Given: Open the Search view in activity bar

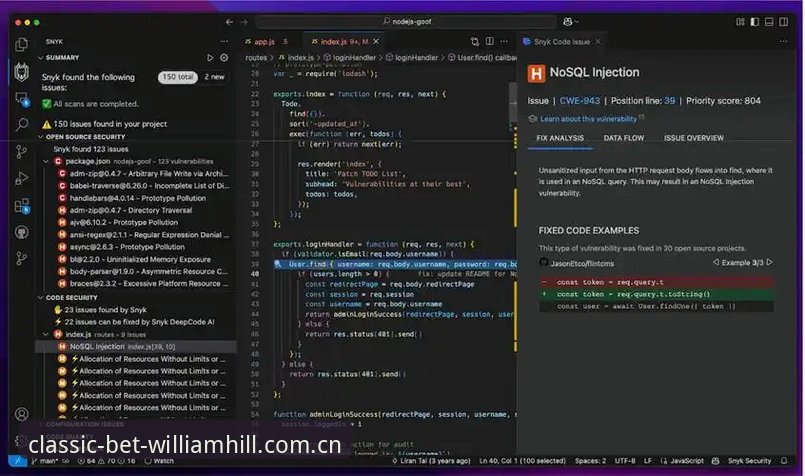Looking at the screenshot, I should (x=22, y=124).
